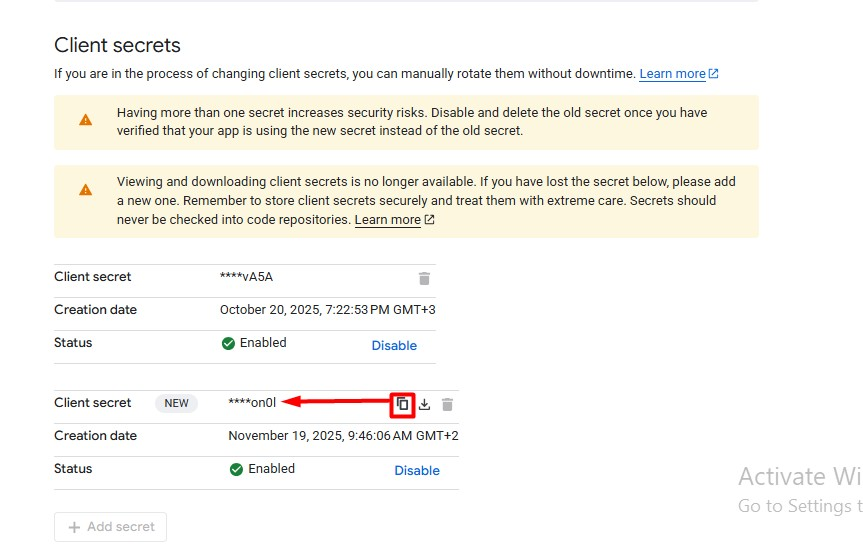863x548 pixels.
Task: Delete the client secret ending in on0l
Action: [x=447, y=404]
